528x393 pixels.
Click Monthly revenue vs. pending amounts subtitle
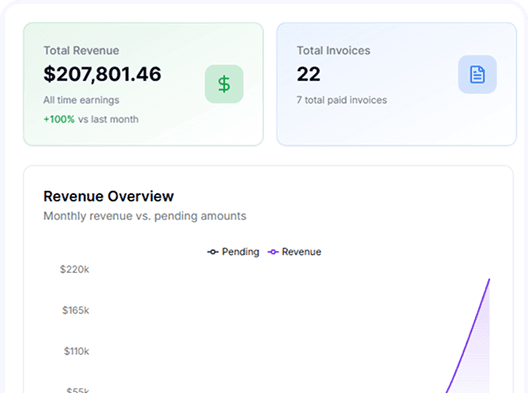tap(145, 216)
